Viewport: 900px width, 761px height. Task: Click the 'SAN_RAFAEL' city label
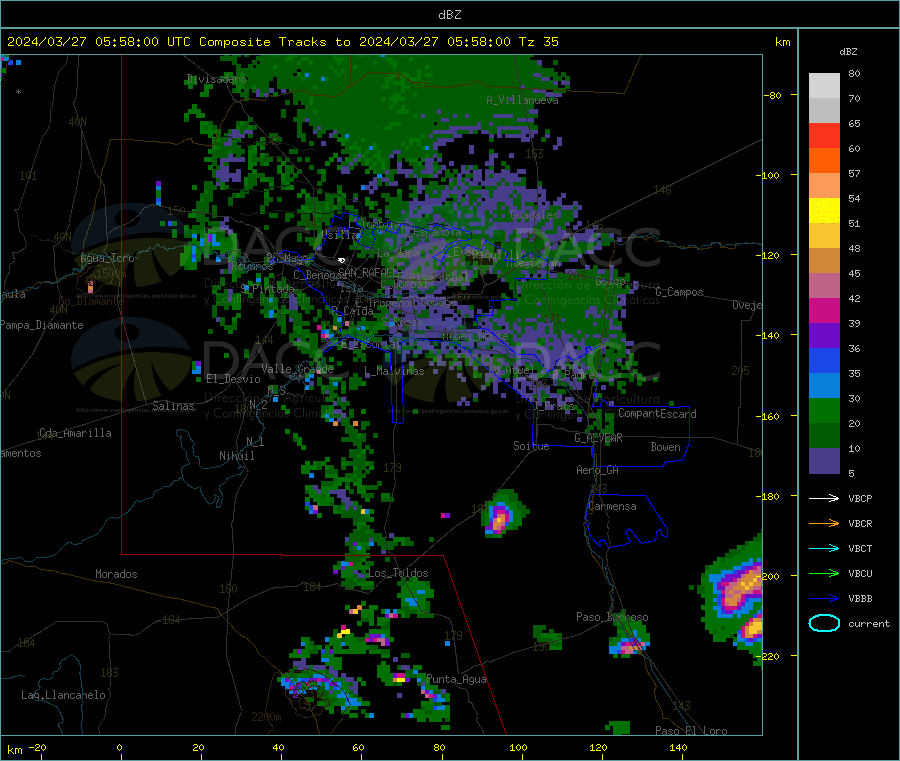[x=367, y=272]
